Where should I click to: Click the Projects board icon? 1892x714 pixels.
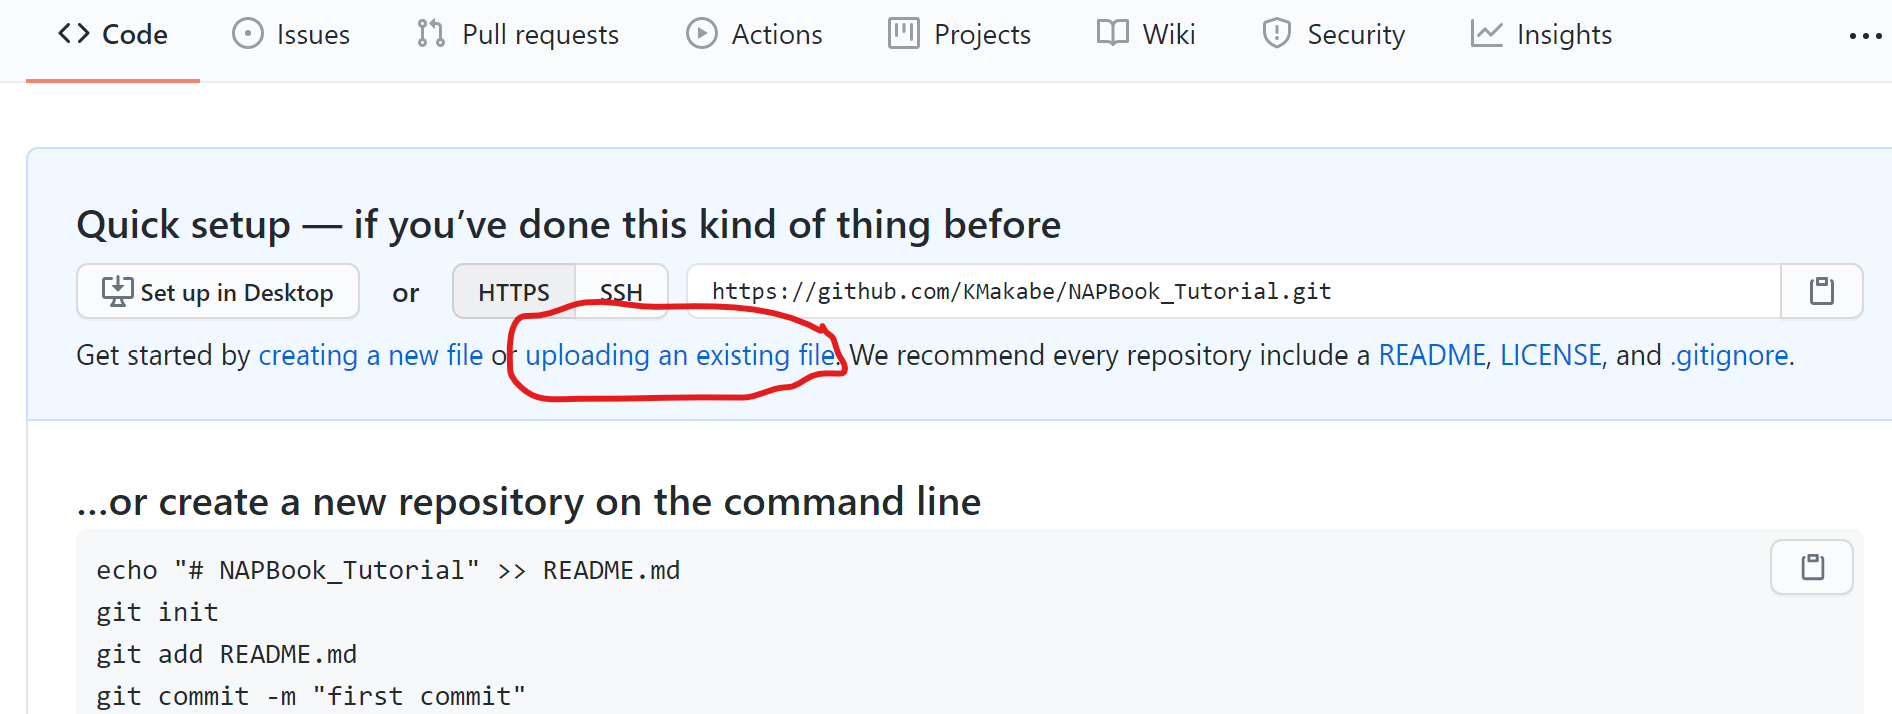[x=903, y=33]
